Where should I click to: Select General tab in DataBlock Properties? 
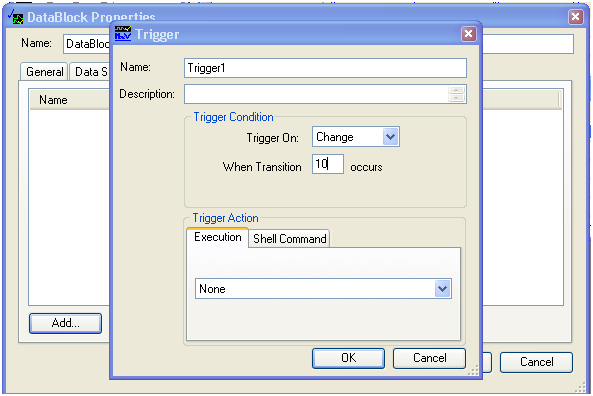(44, 71)
